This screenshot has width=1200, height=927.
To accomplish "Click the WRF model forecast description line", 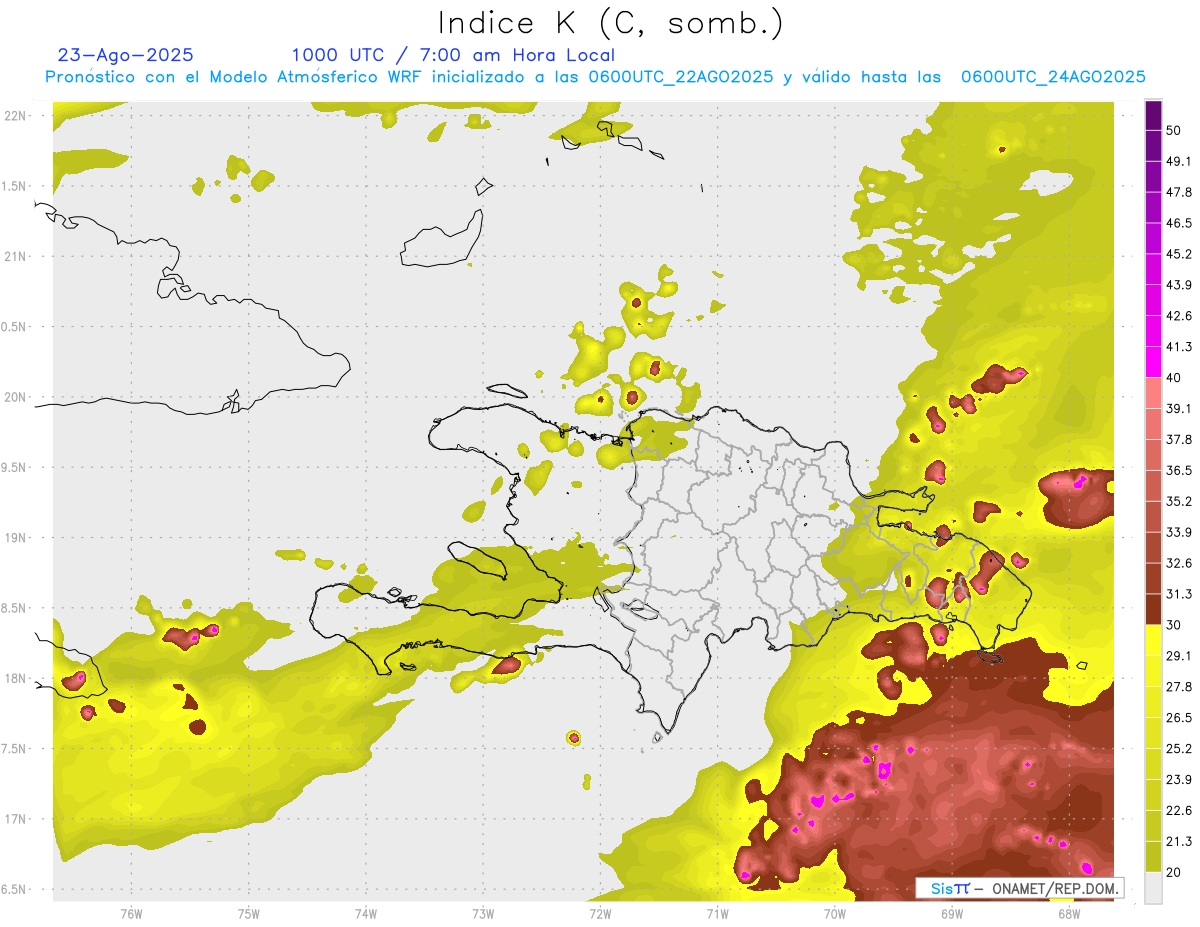I will pos(595,77).
